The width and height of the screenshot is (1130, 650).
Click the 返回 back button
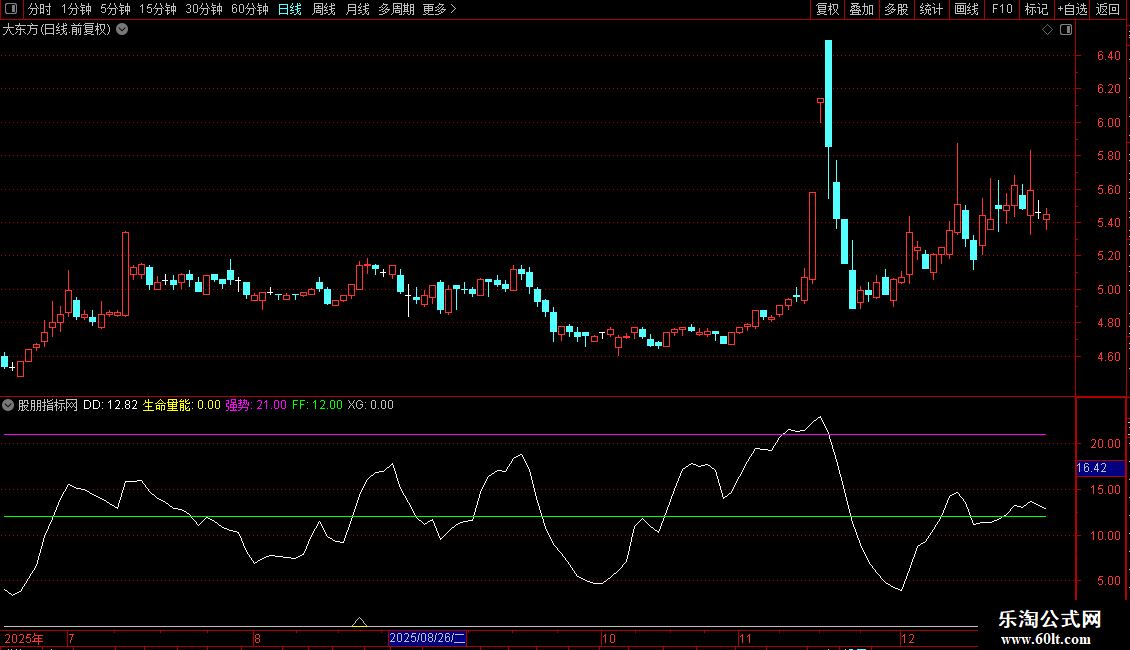1108,9
